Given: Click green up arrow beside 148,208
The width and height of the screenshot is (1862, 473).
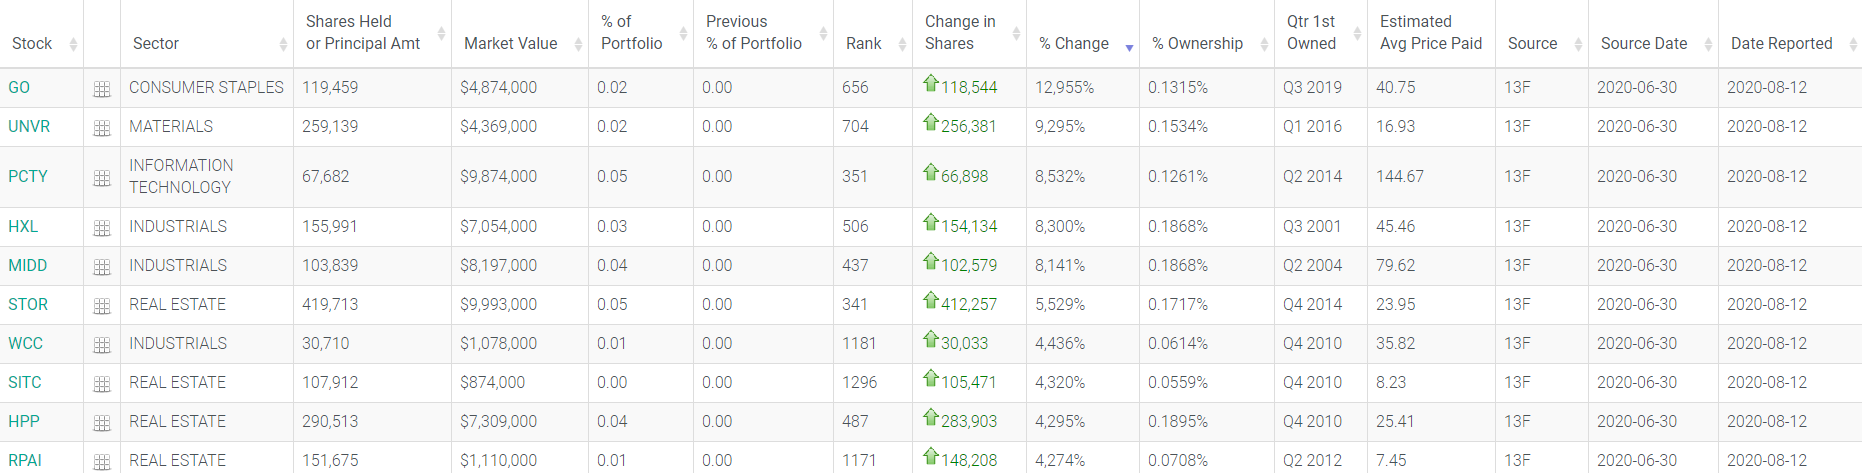Looking at the screenshot, I should [x=931, y=456].
